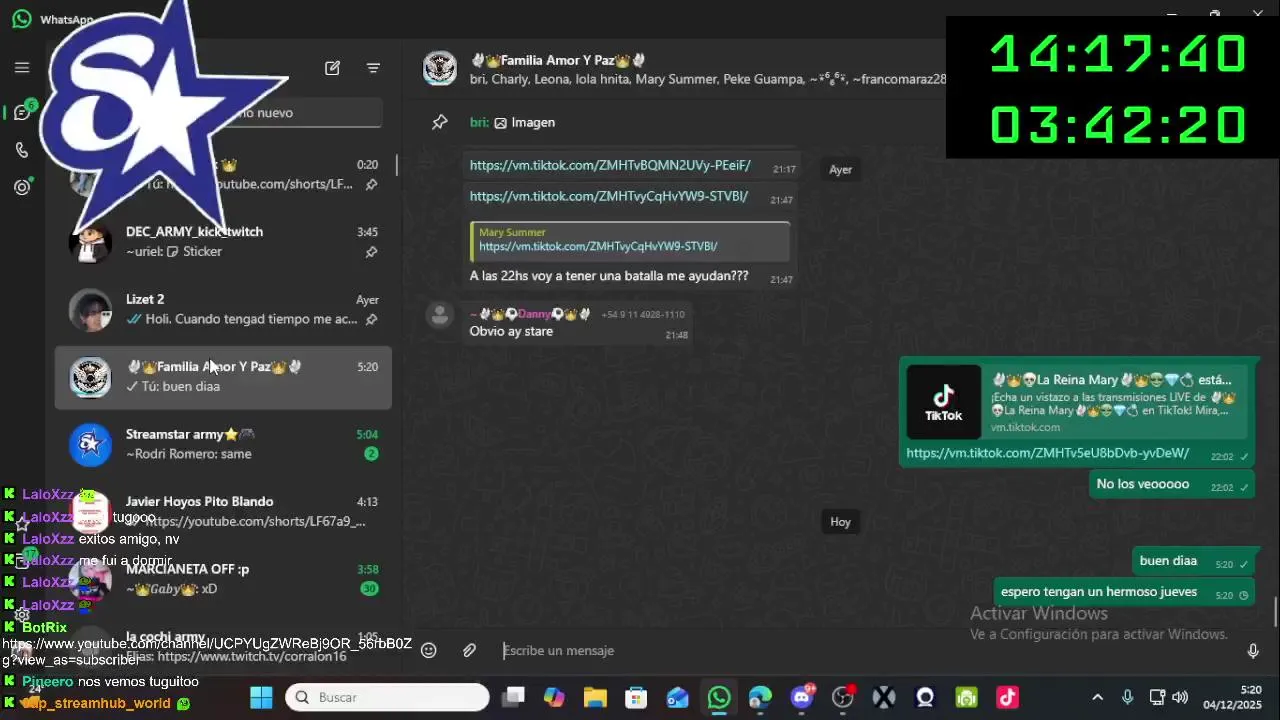Open Copilot from the taskbar
The width and height of the screenshot is (1280, 720).
(x=554, y=697)
